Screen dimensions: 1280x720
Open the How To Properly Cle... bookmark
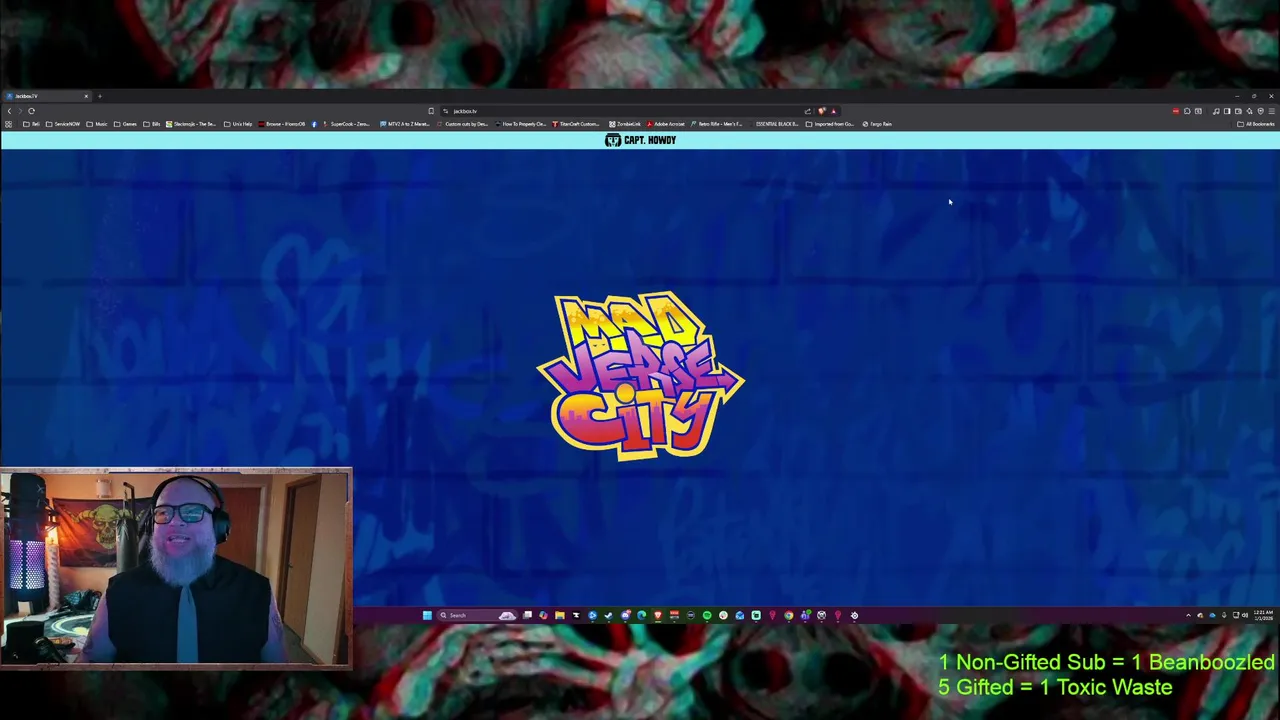[x=521, y=124]
